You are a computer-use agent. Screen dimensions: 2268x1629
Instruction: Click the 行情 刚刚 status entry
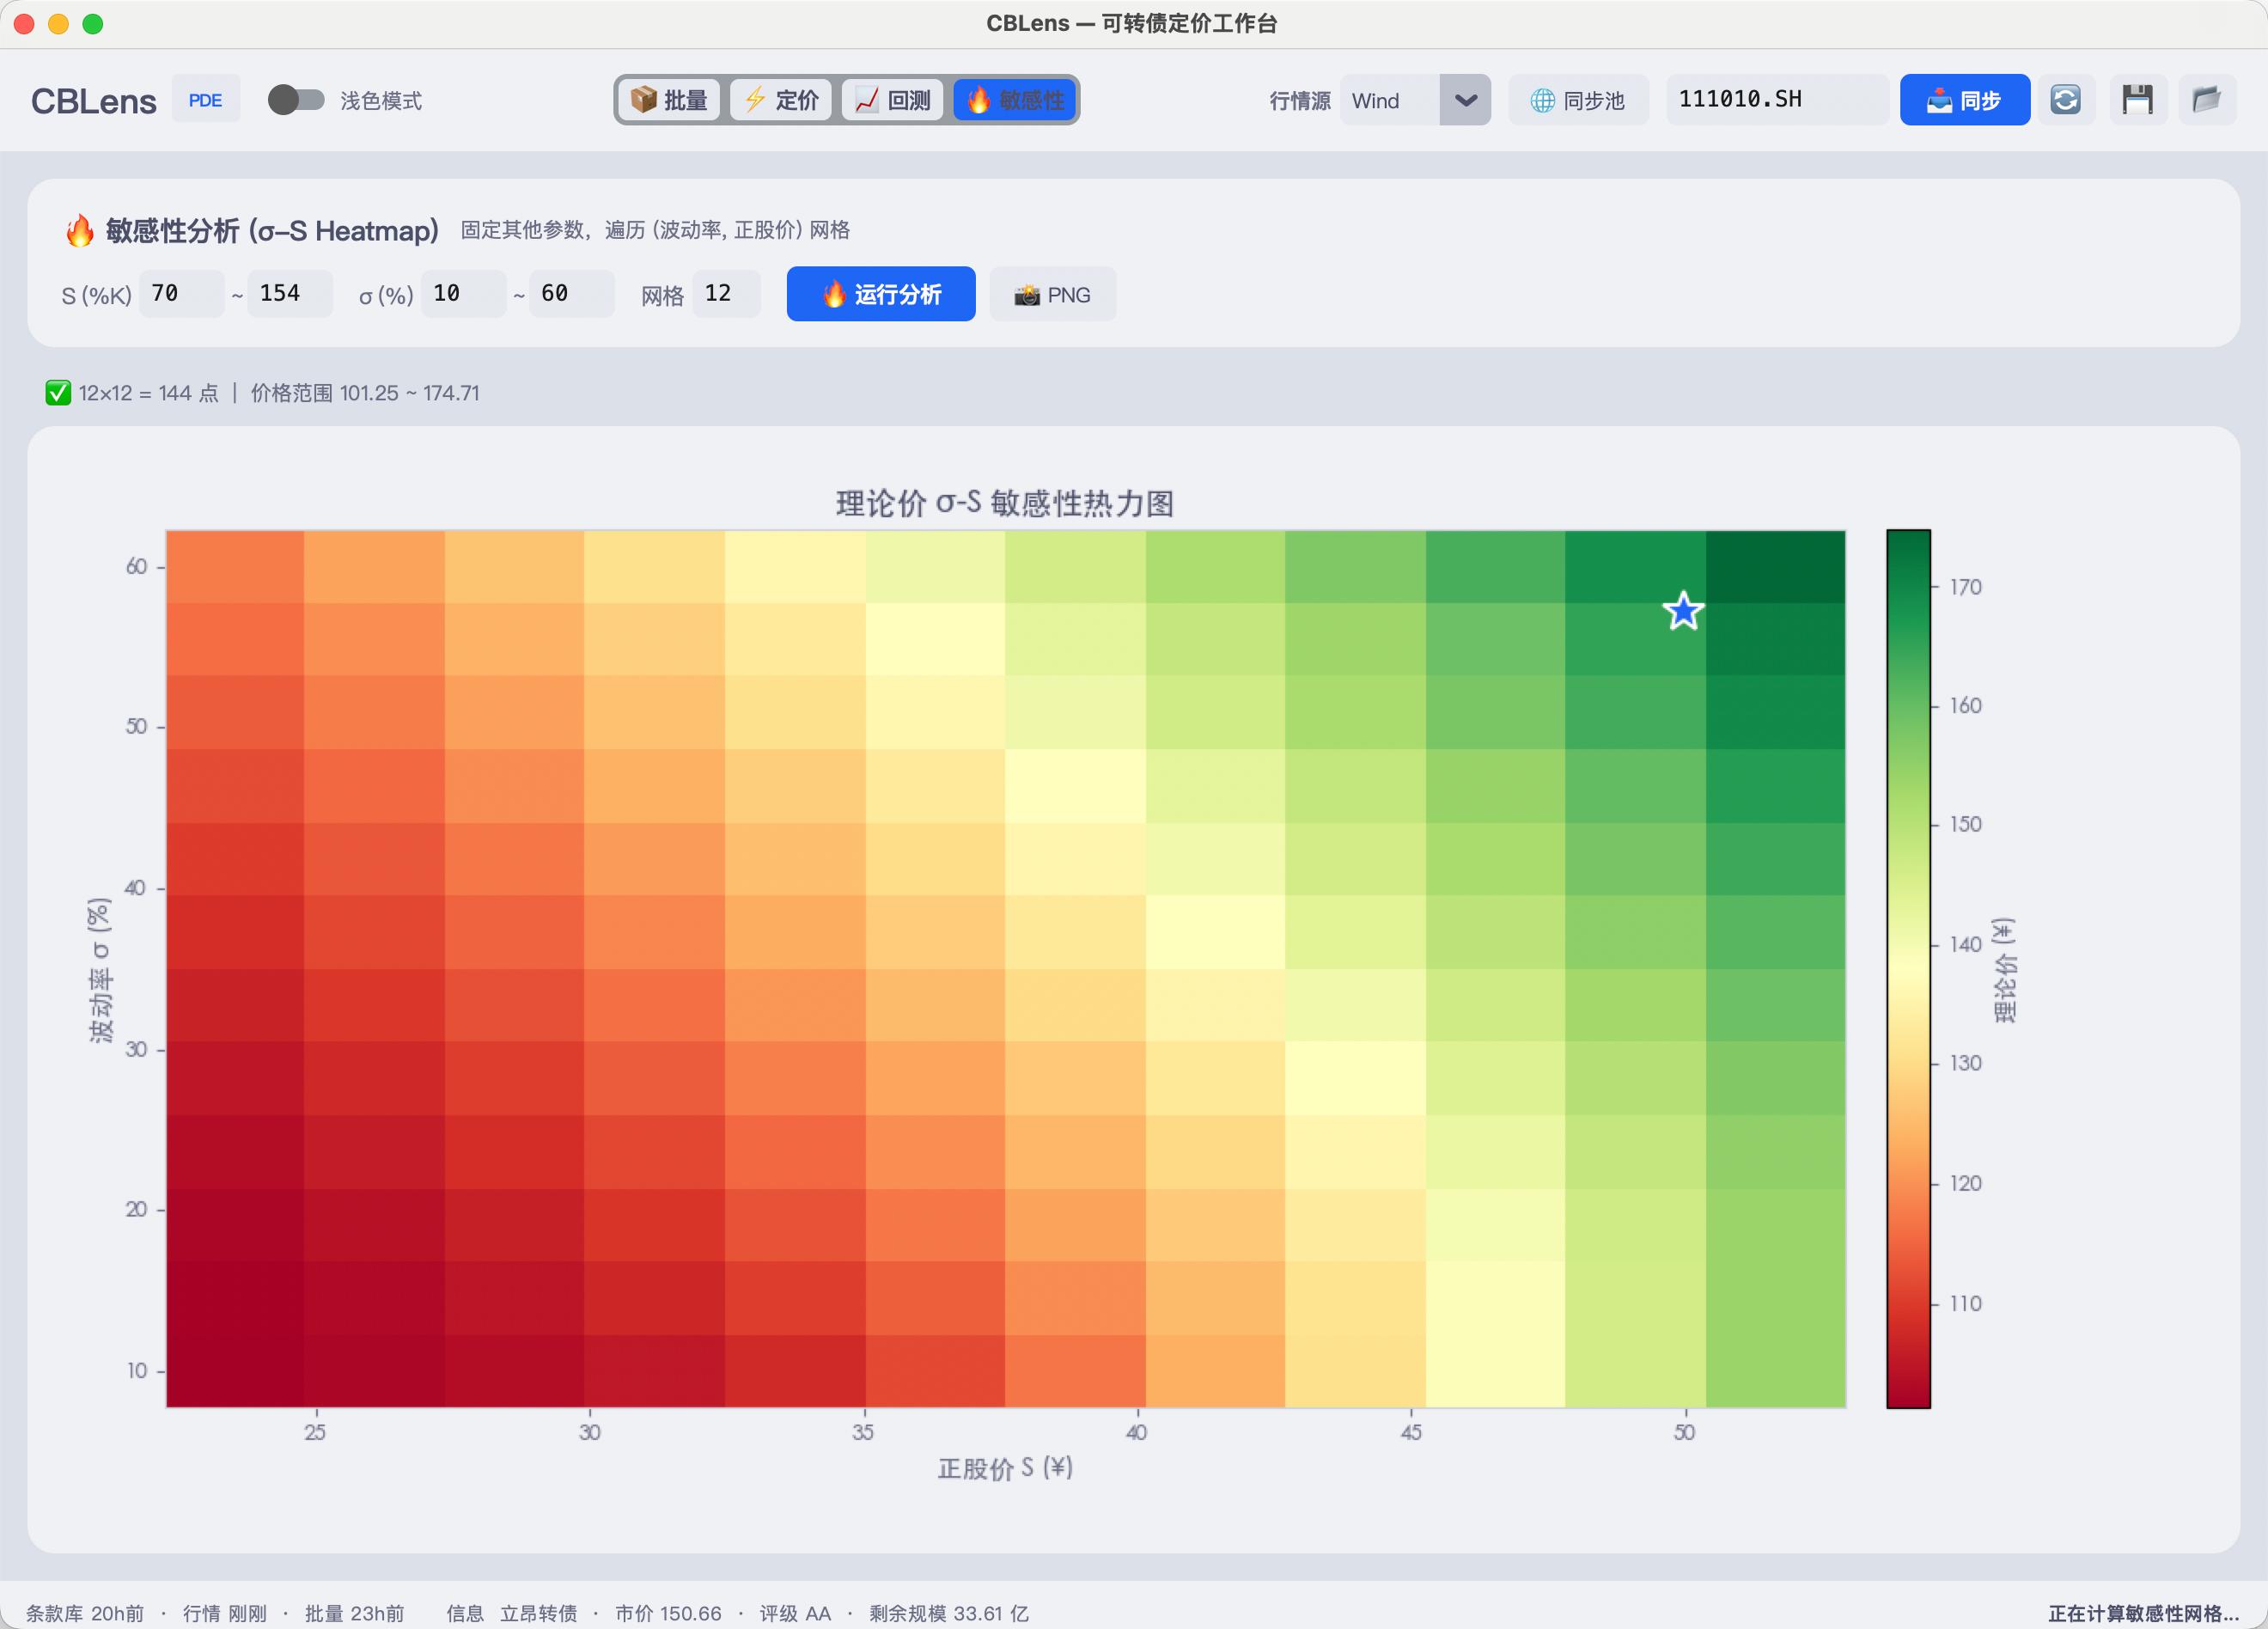225,1613
